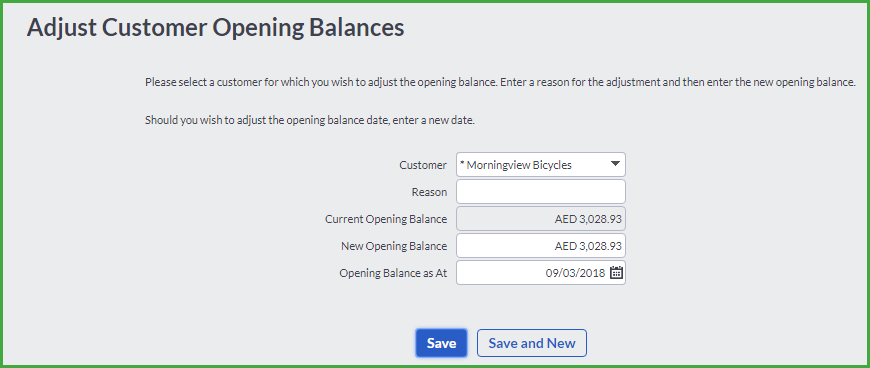Click into the empty Reason field

point(541,191)
